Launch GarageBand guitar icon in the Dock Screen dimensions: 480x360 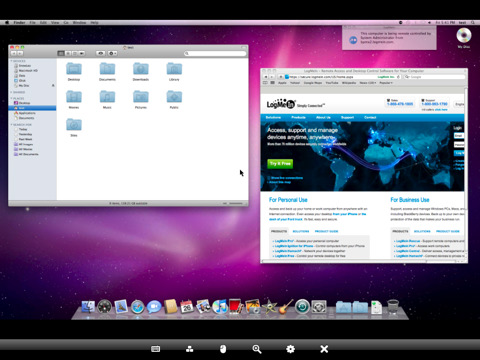coord(286,307)
